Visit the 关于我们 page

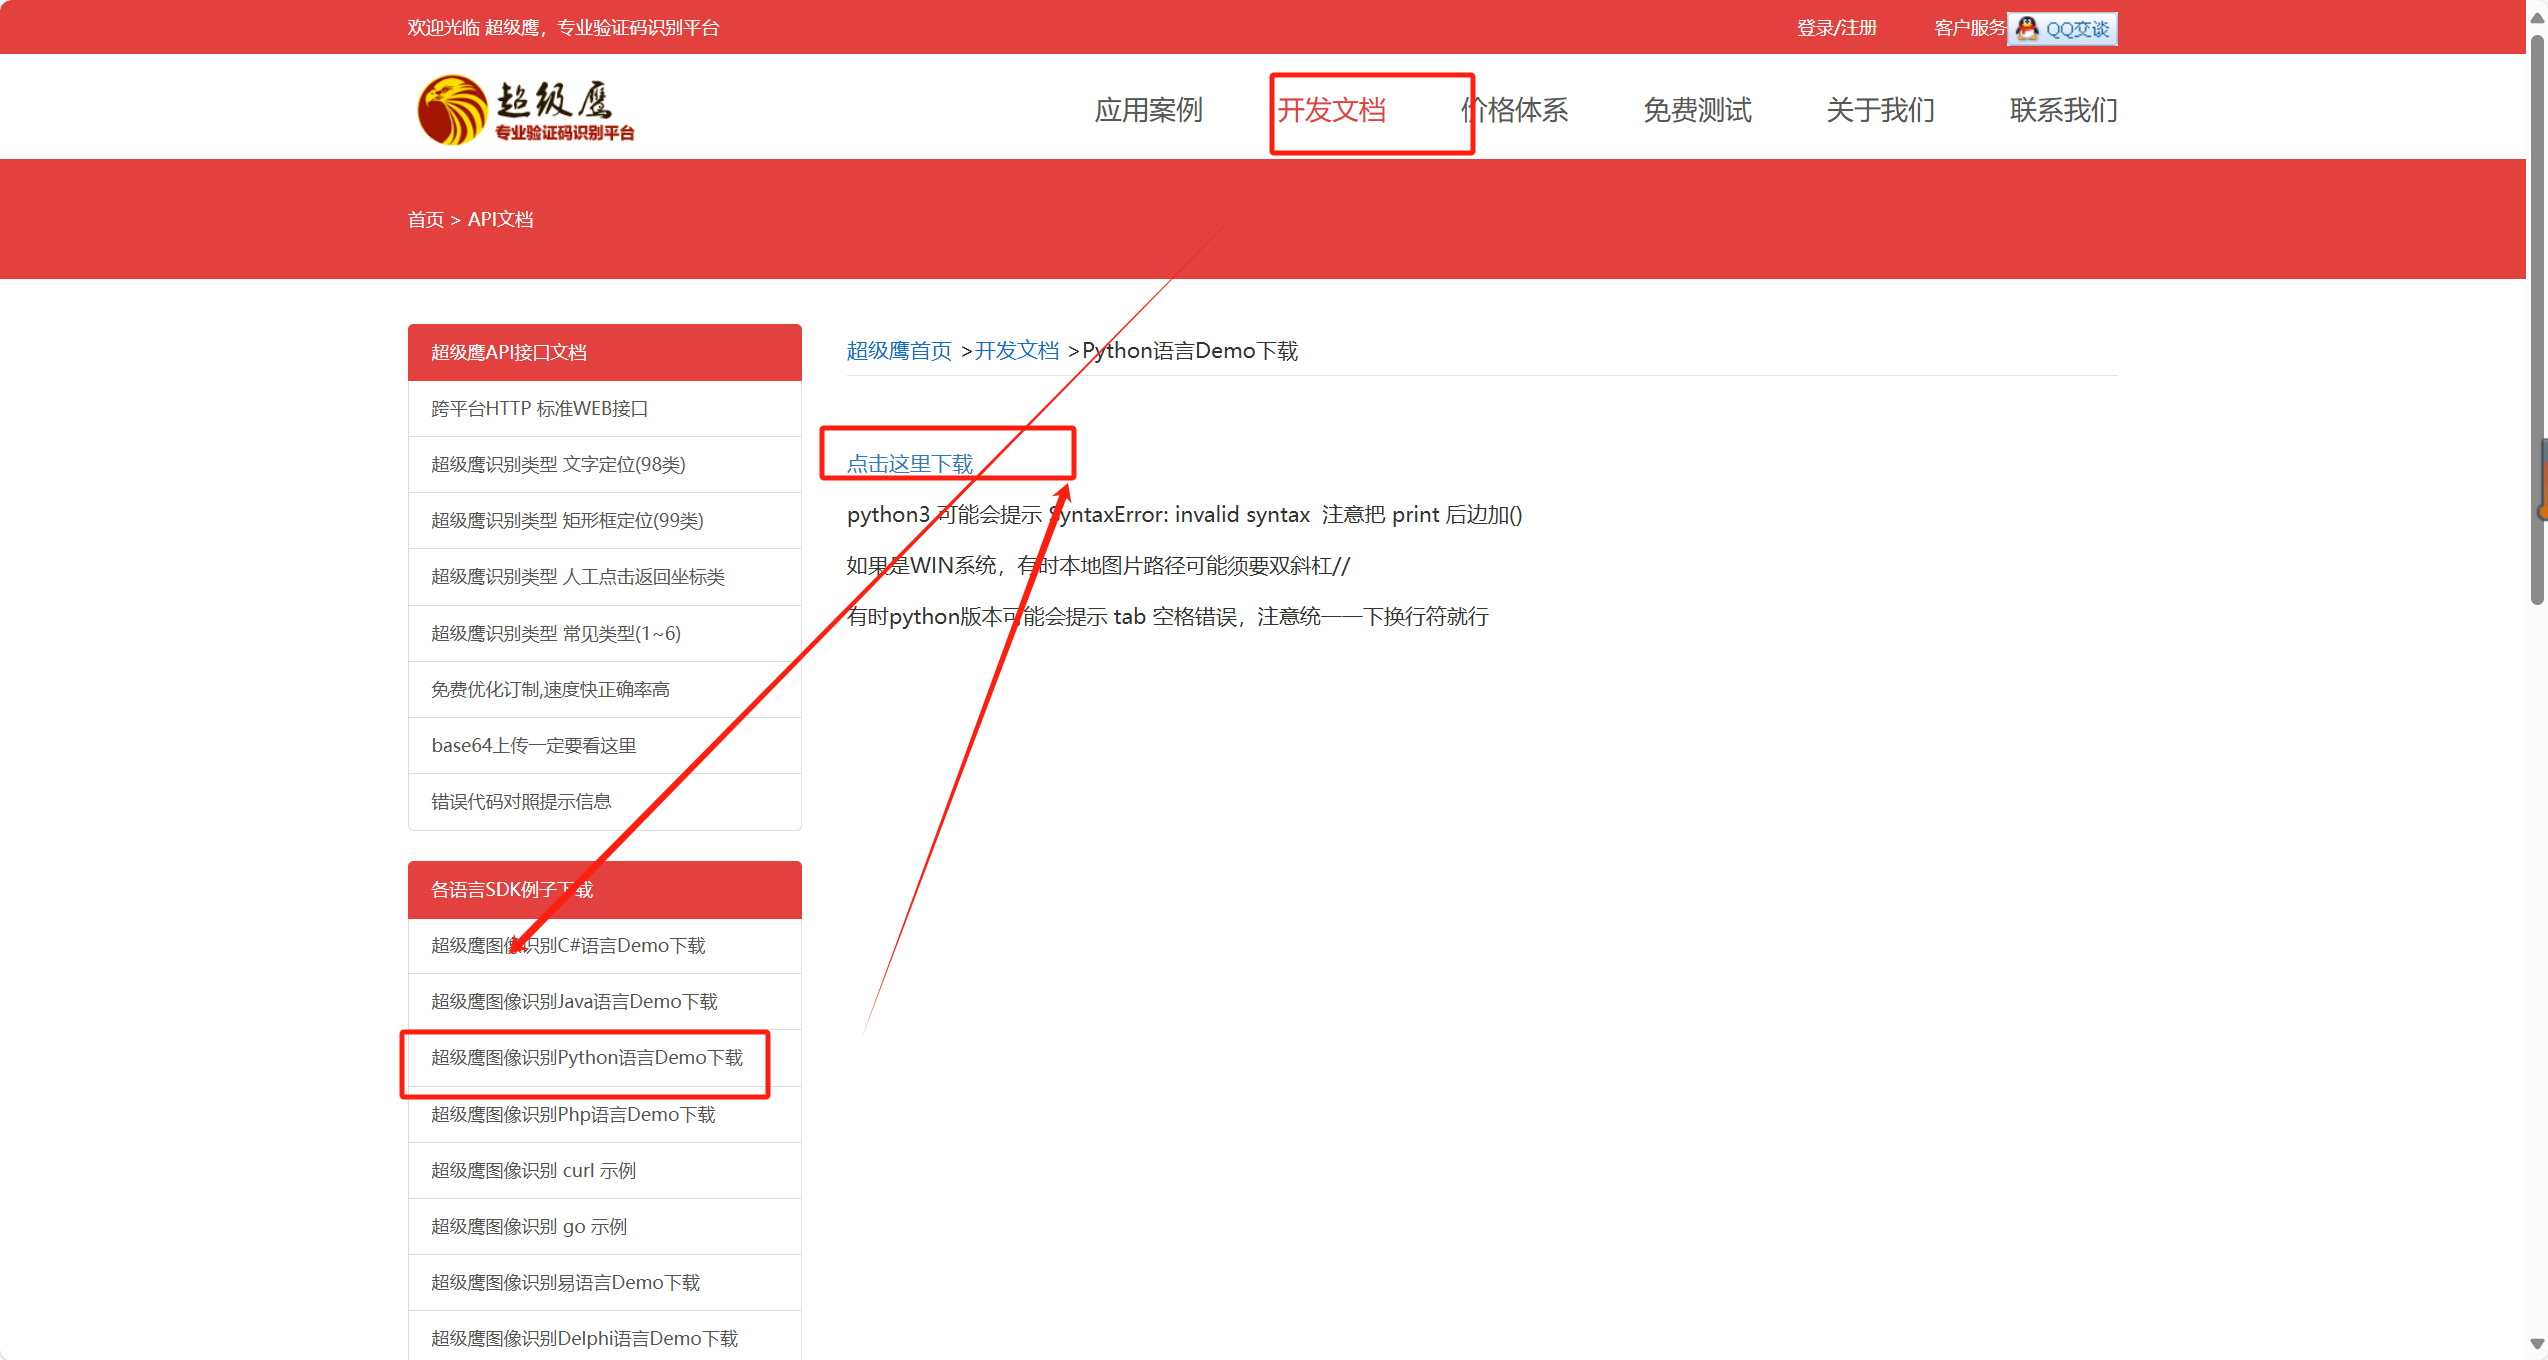1880,110
